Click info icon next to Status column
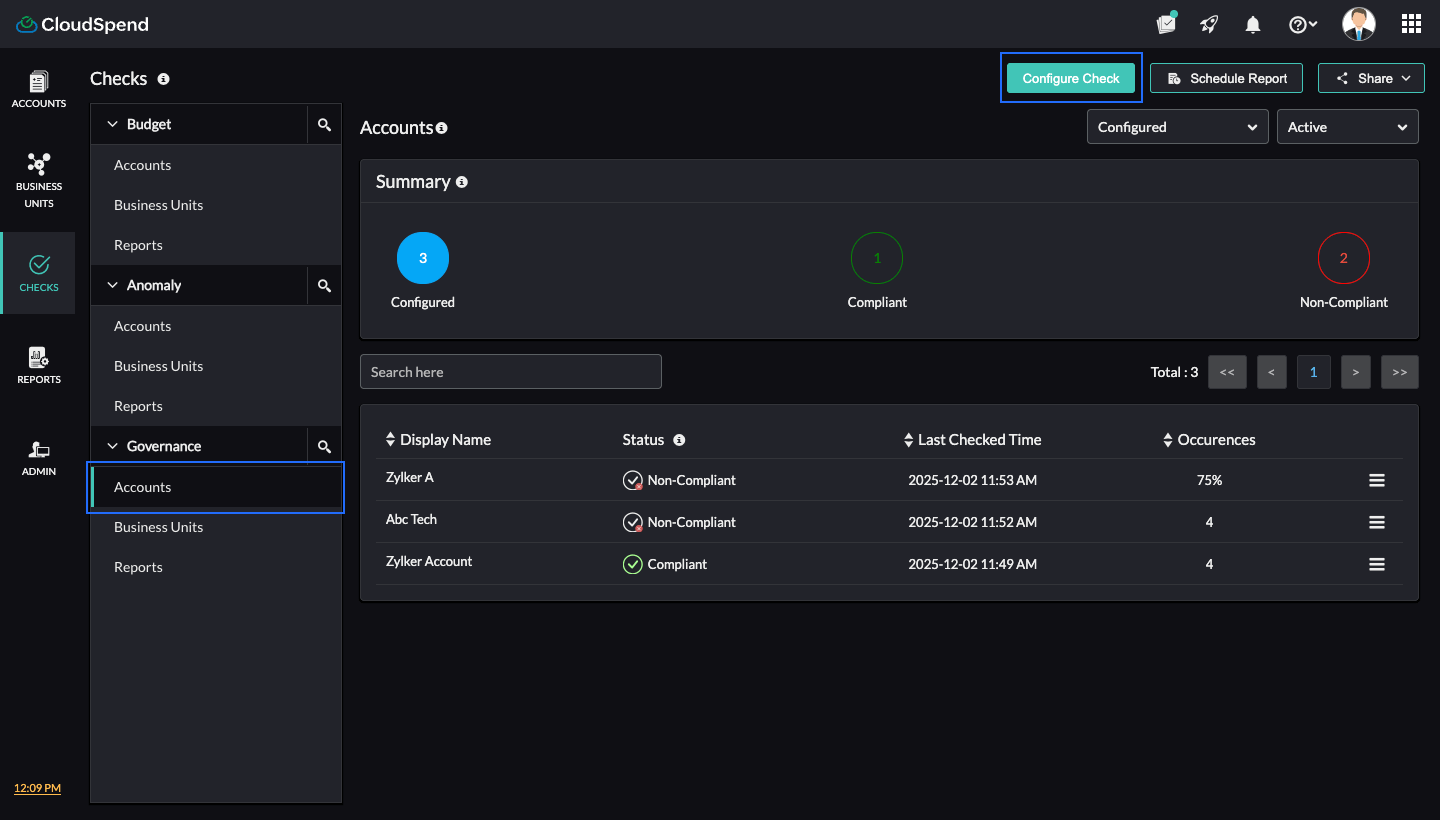 (679, 440)
